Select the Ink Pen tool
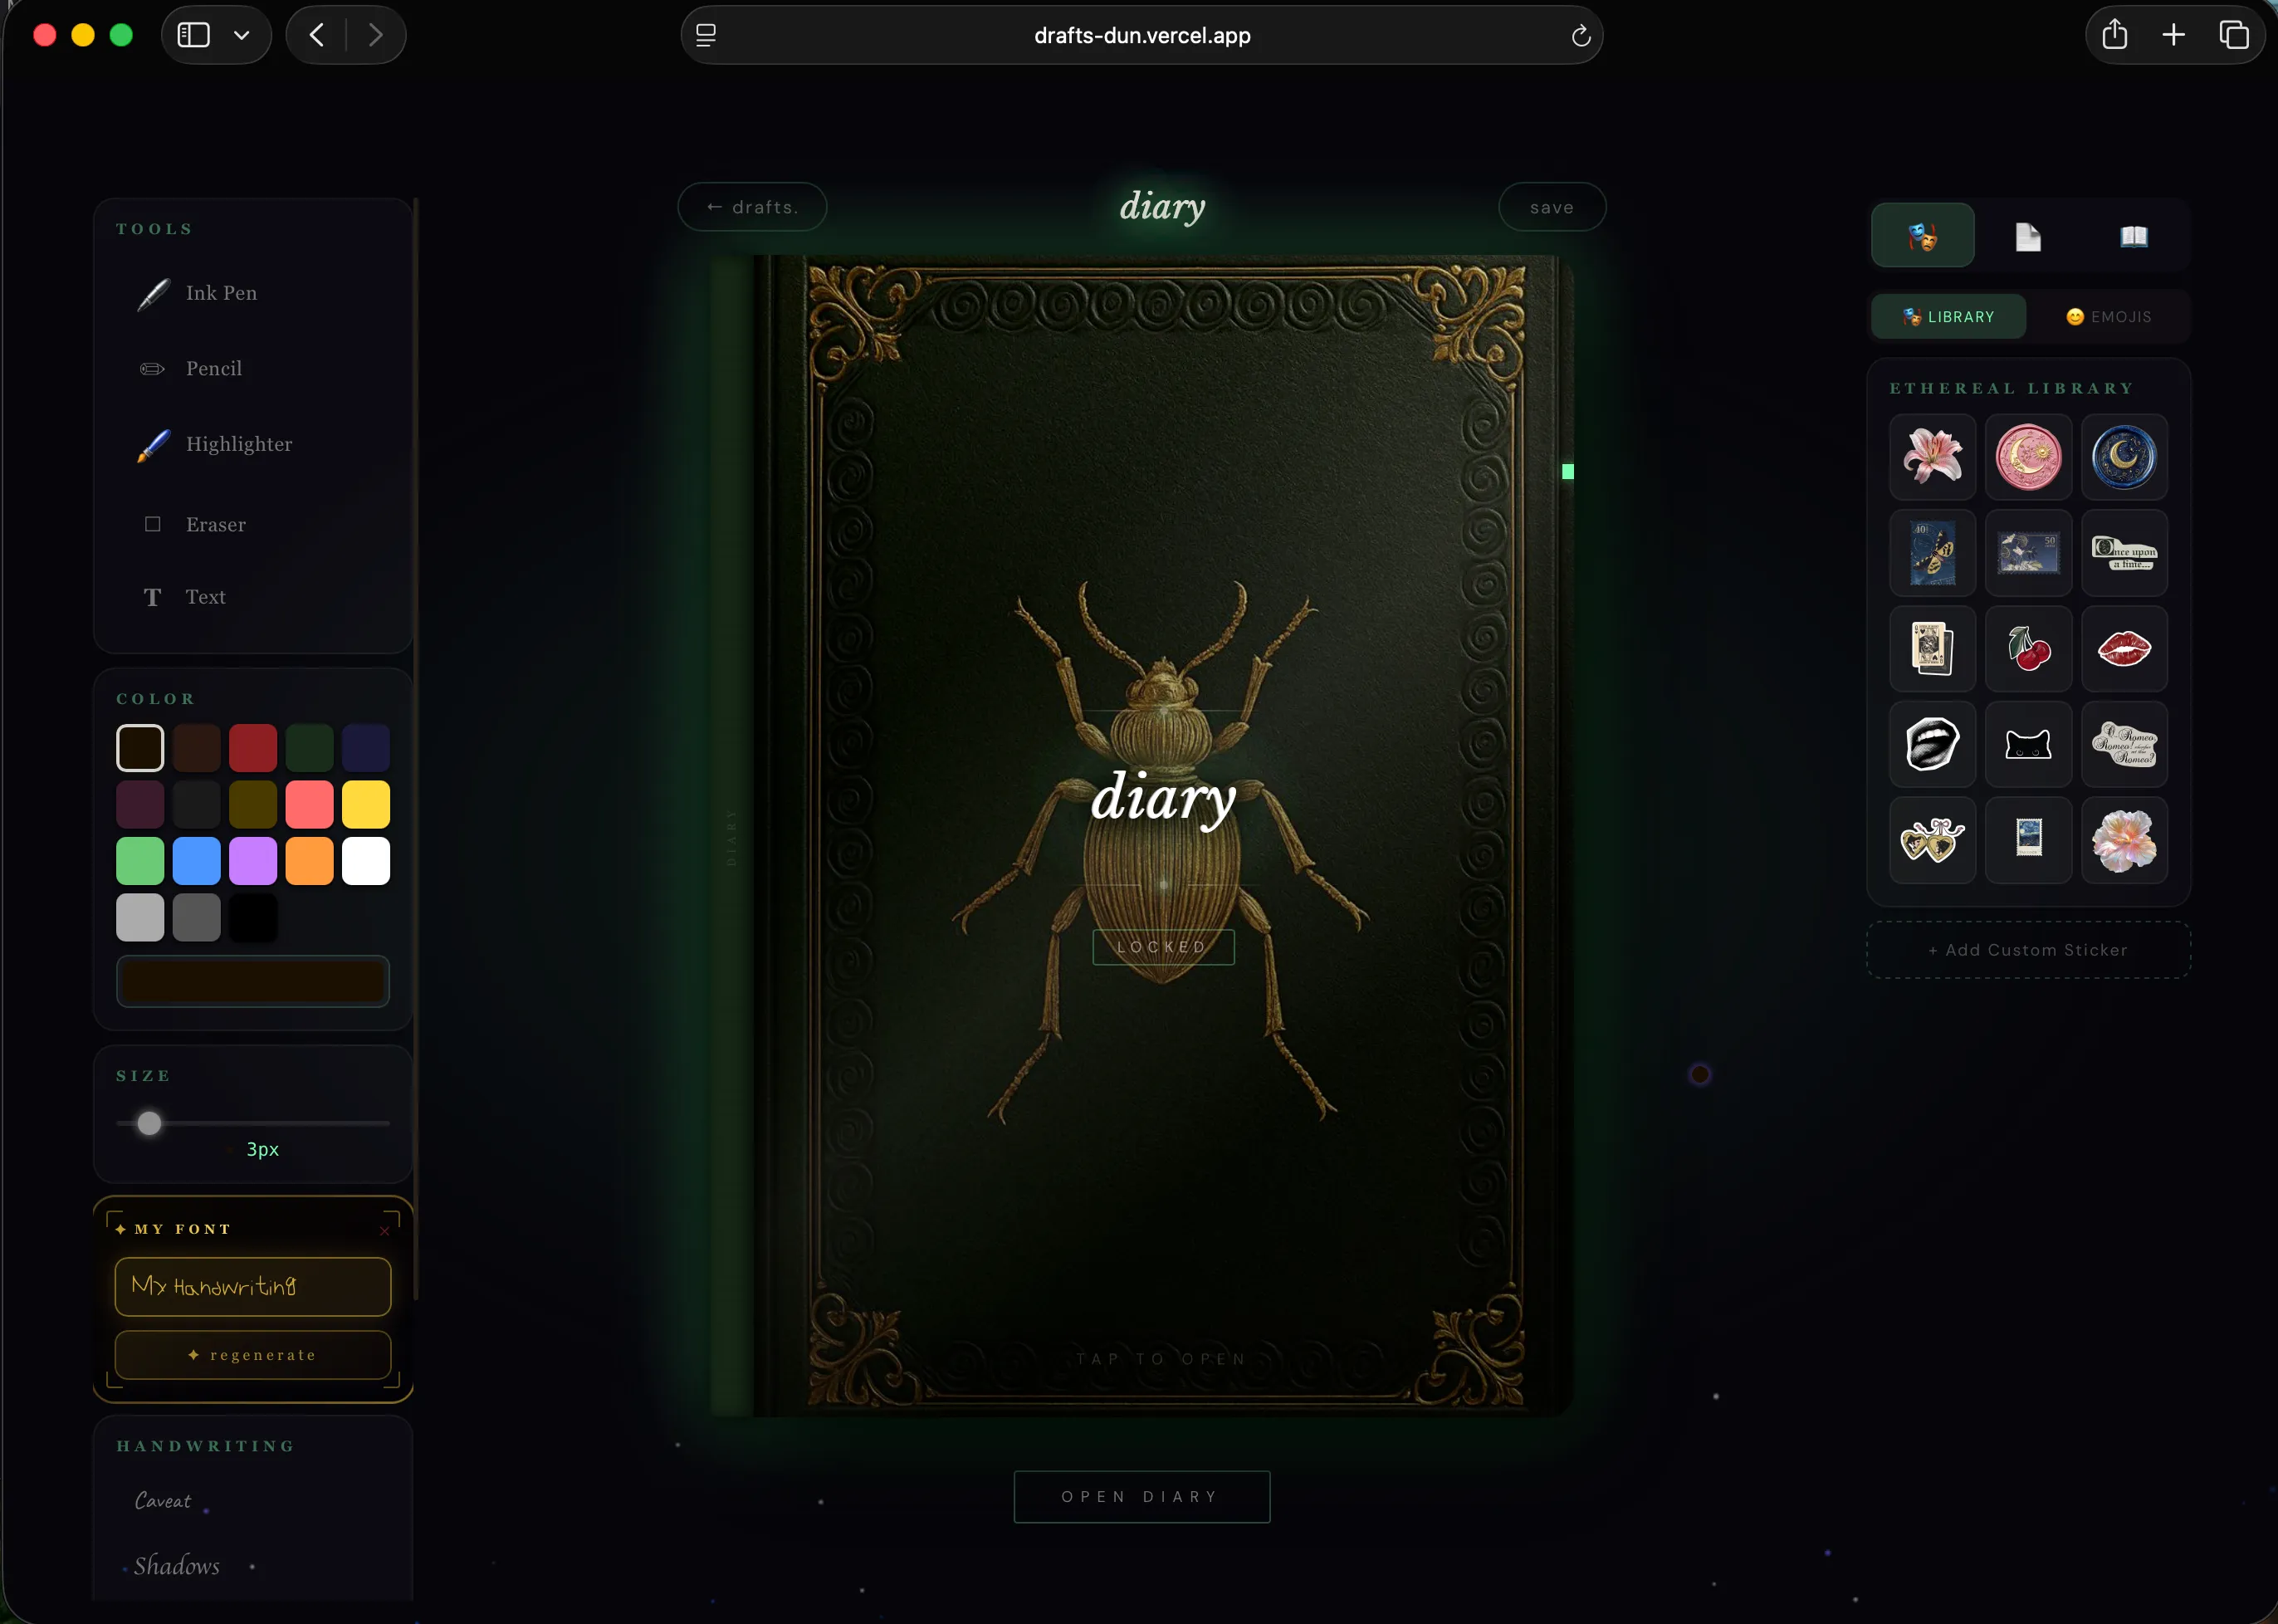2278x1624 pixels. pyautogui.click(x=220, y=293)
